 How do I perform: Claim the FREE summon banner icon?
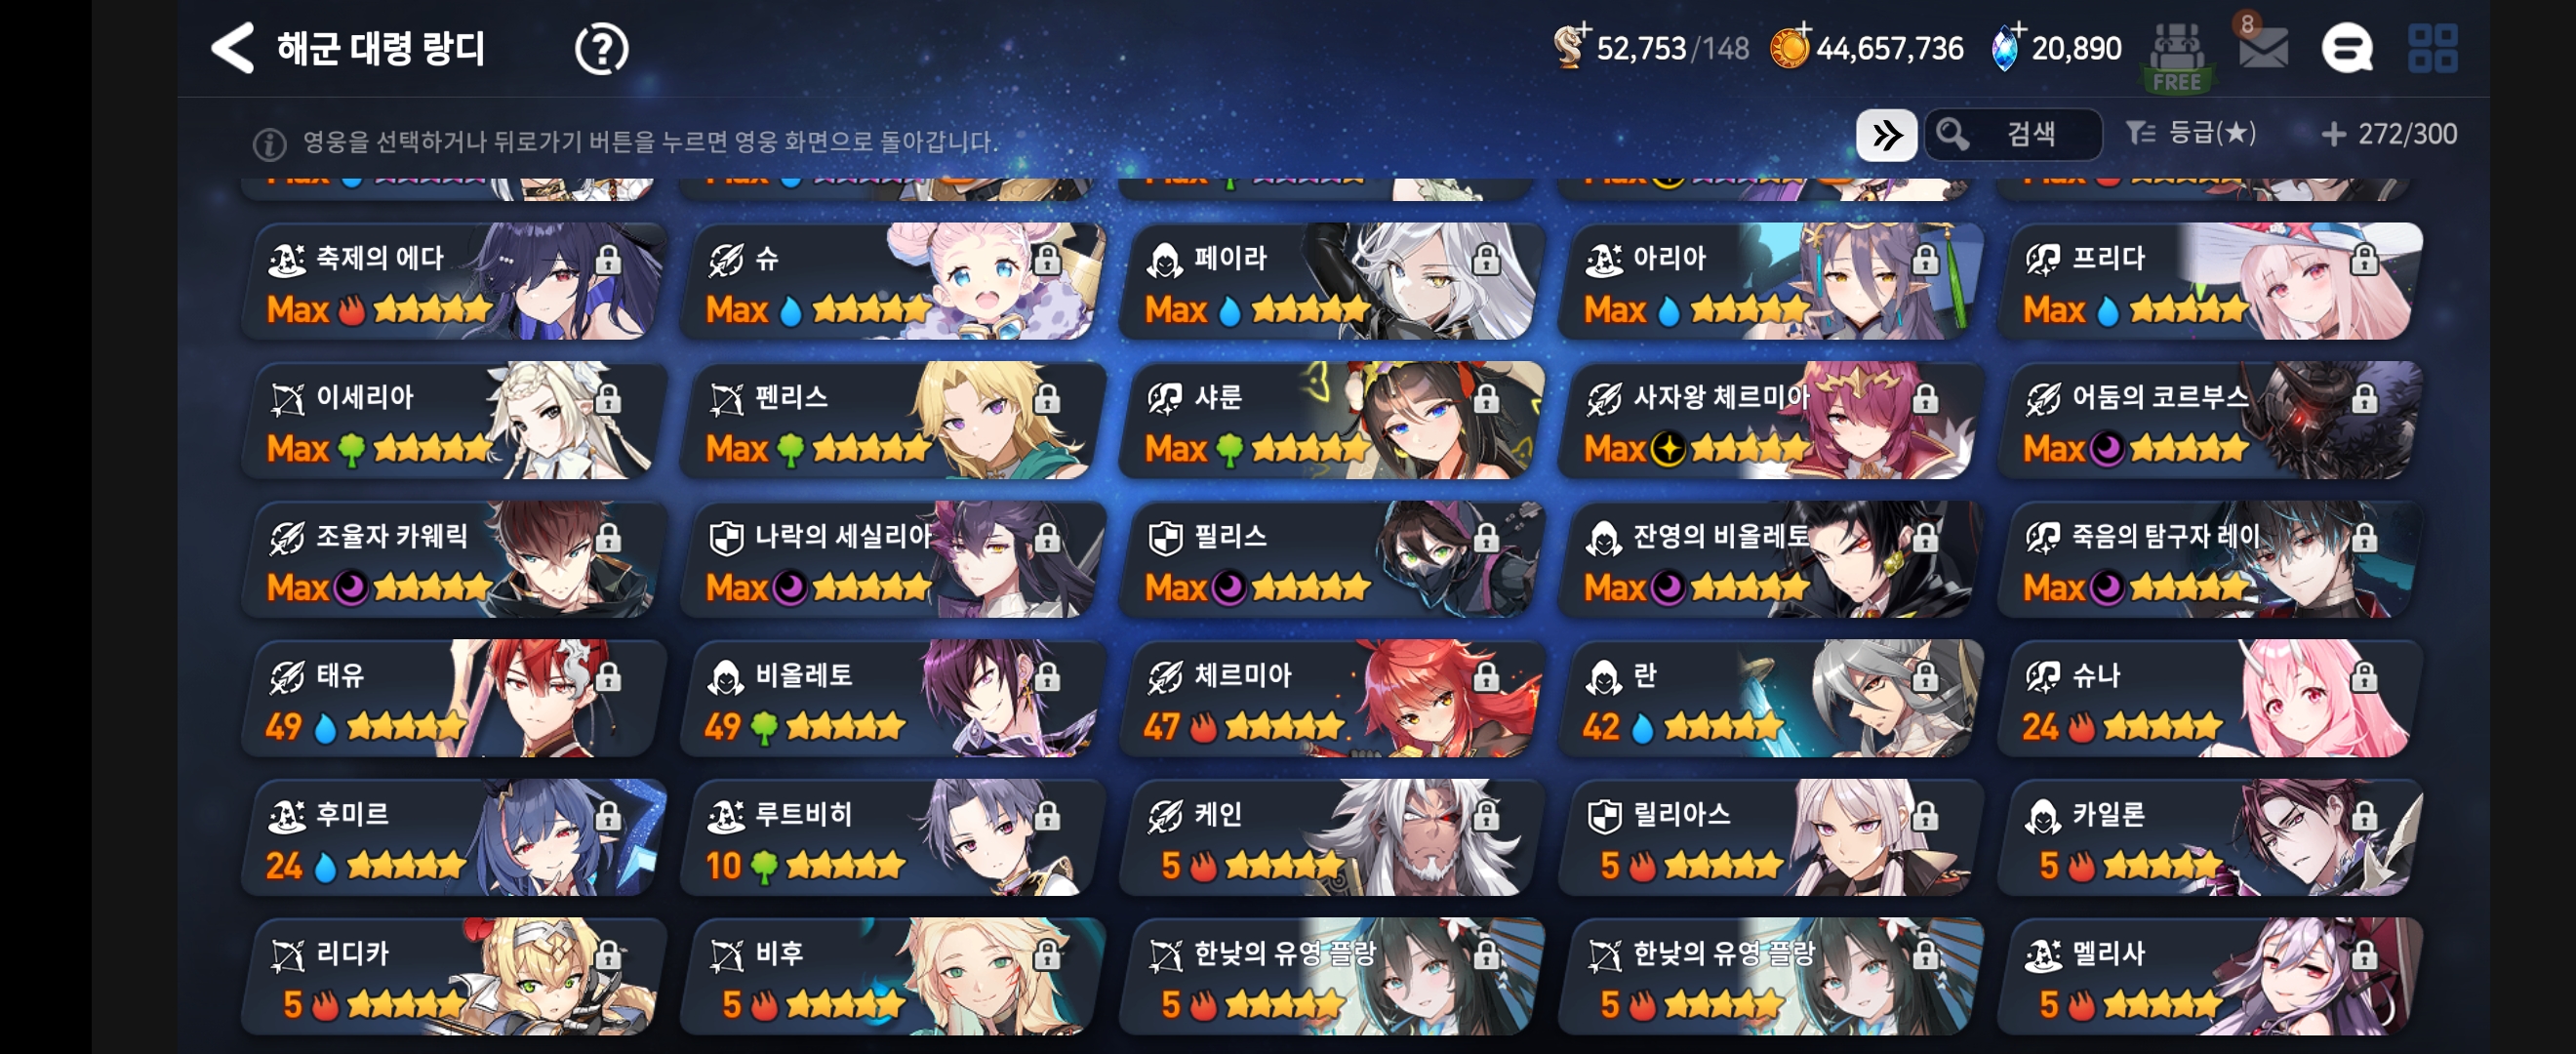(2177, 57)
